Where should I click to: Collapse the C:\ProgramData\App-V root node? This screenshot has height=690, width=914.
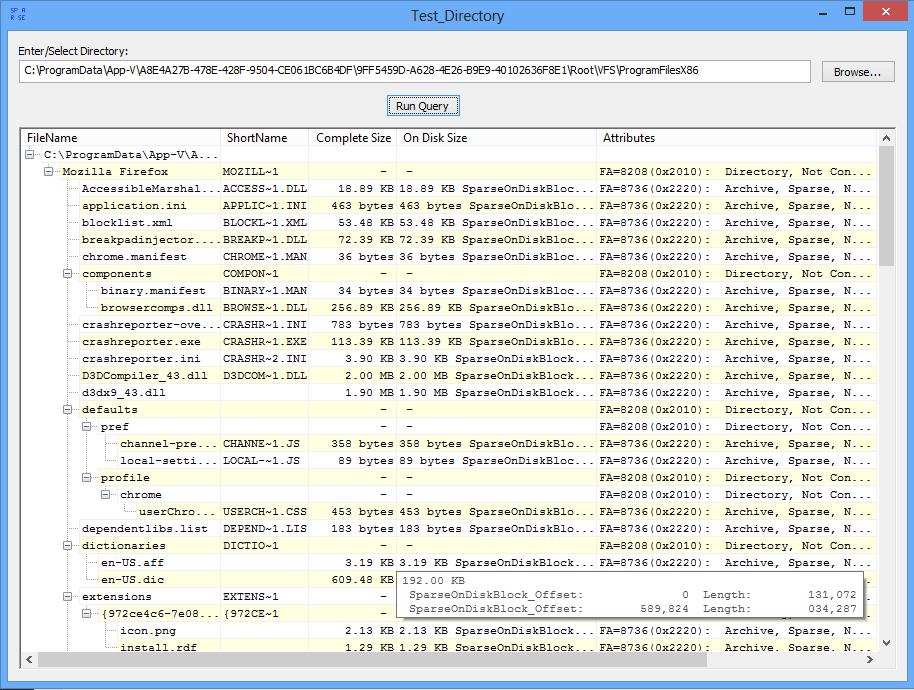(x=29, y=154)
